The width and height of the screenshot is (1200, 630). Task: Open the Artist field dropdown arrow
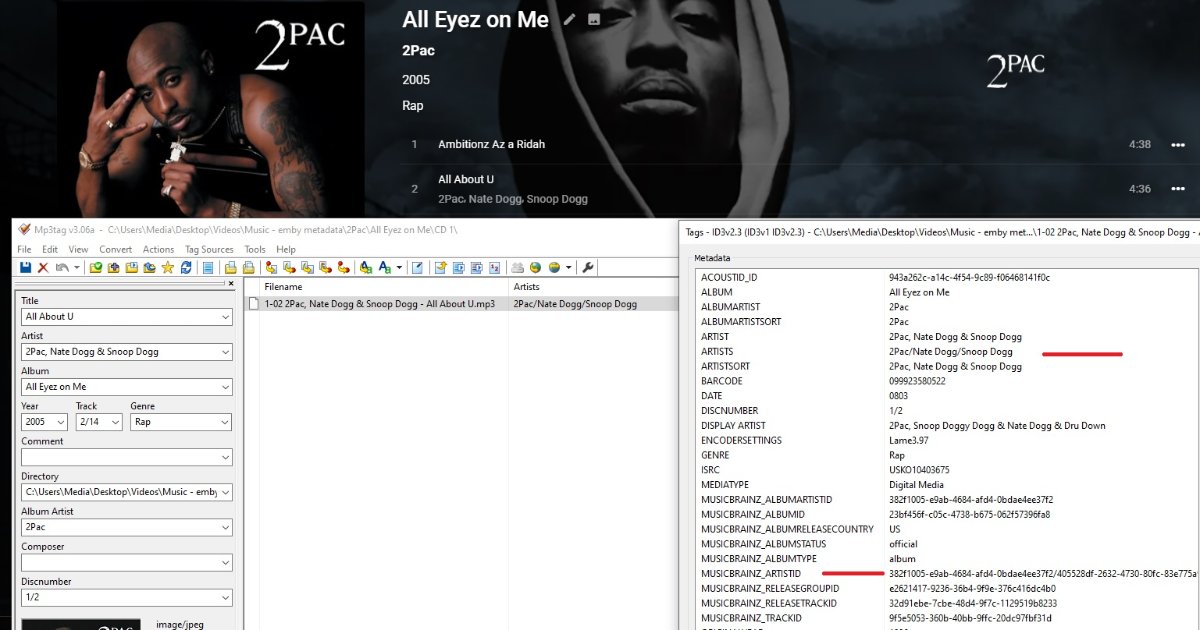click(x=224, y=352)
